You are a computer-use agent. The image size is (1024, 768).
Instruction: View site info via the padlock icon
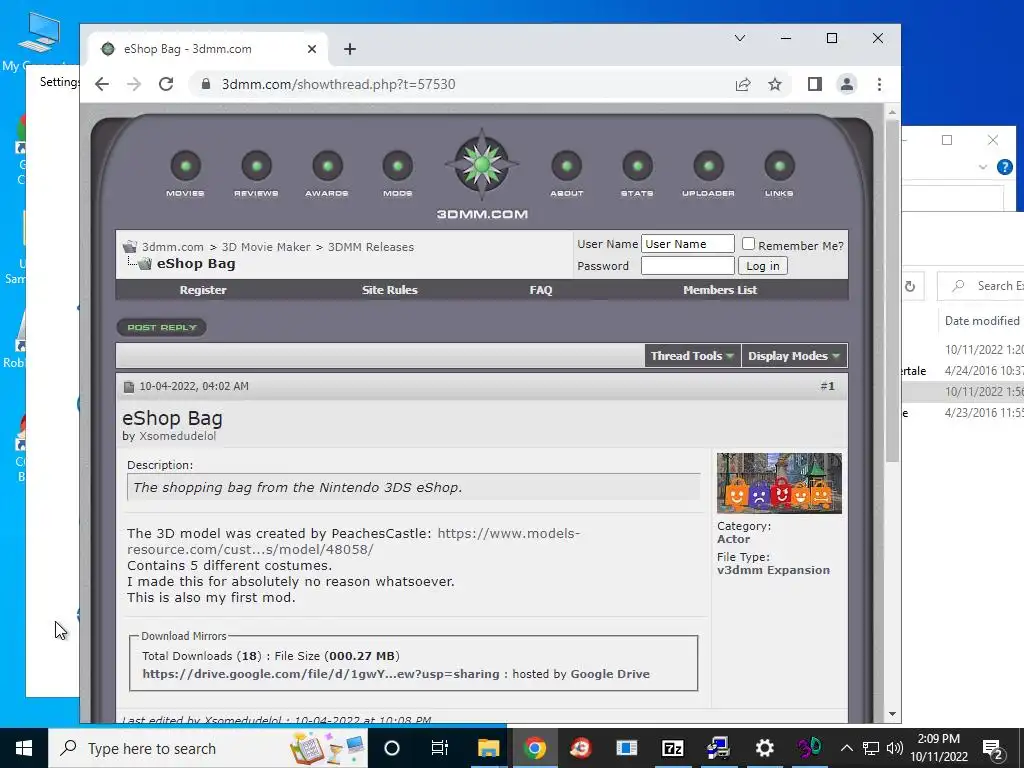[x=206, y=84]
